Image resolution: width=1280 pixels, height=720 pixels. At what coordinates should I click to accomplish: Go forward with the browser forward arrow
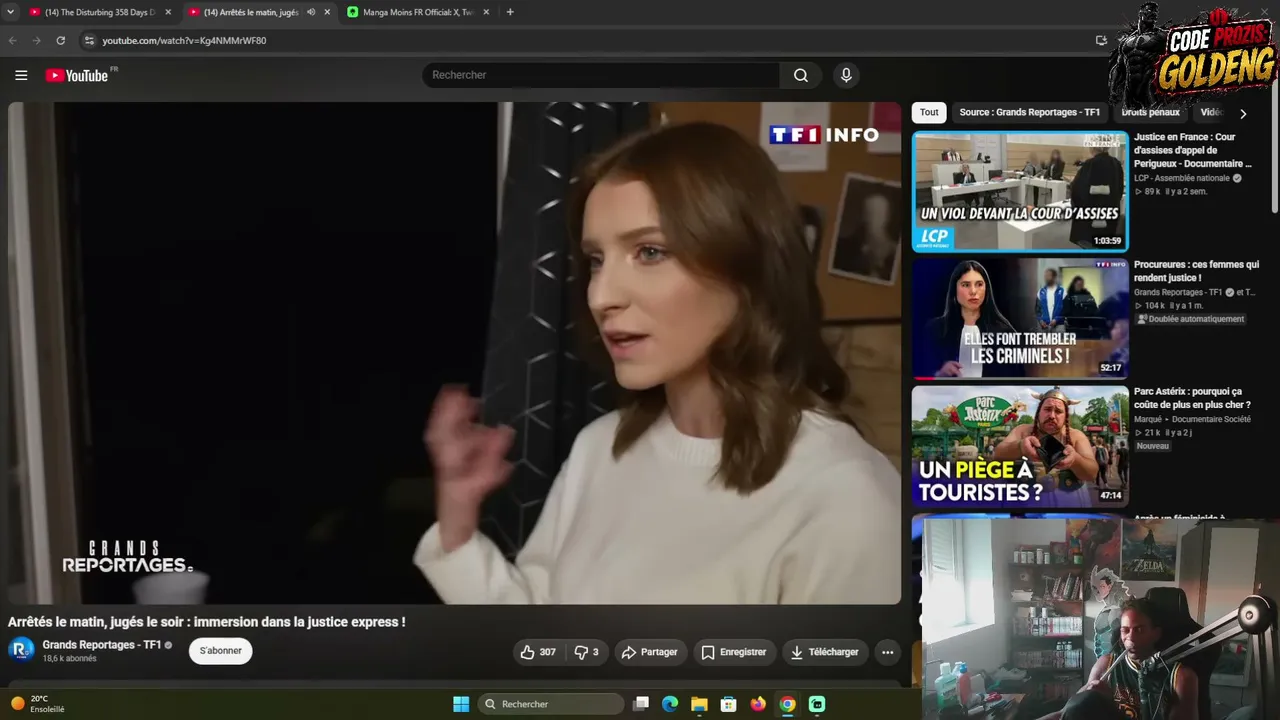point(37,40)
